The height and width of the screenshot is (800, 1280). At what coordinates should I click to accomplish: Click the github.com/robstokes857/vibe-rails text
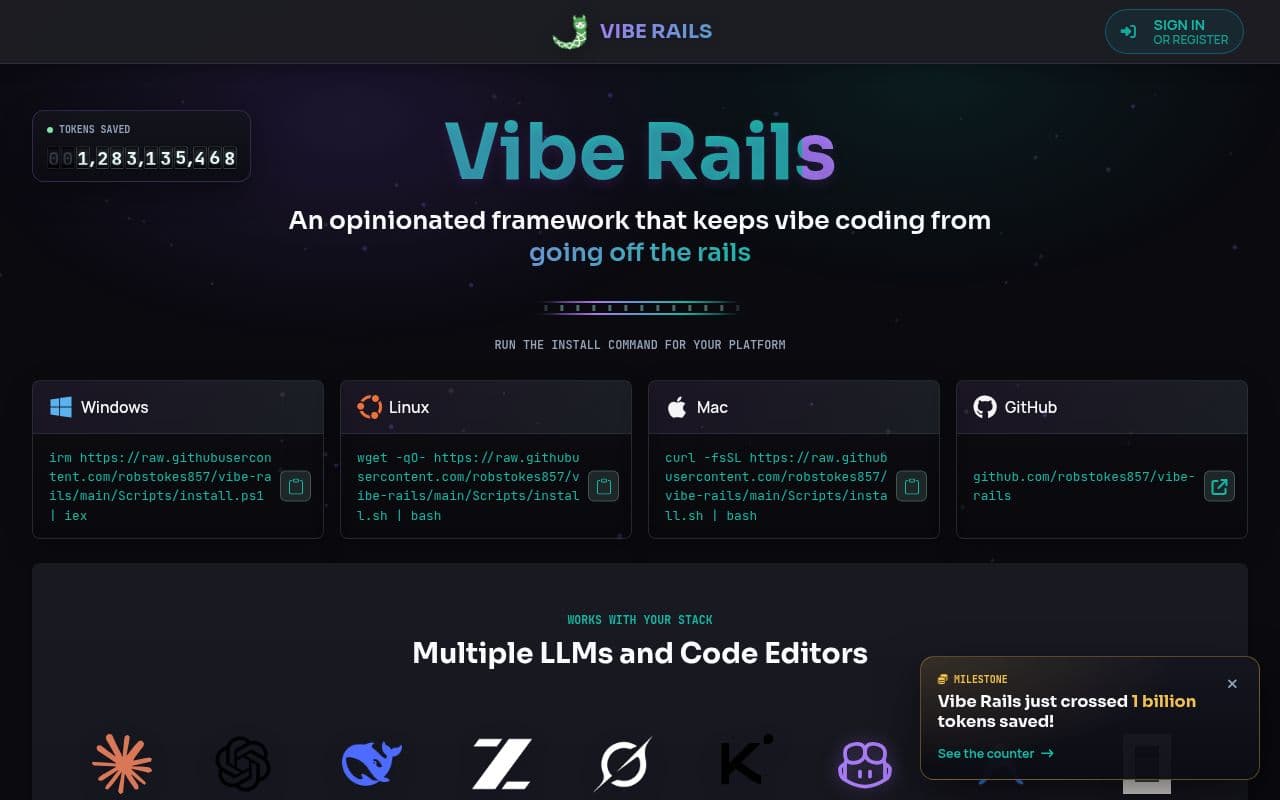tap(1084, 487)
